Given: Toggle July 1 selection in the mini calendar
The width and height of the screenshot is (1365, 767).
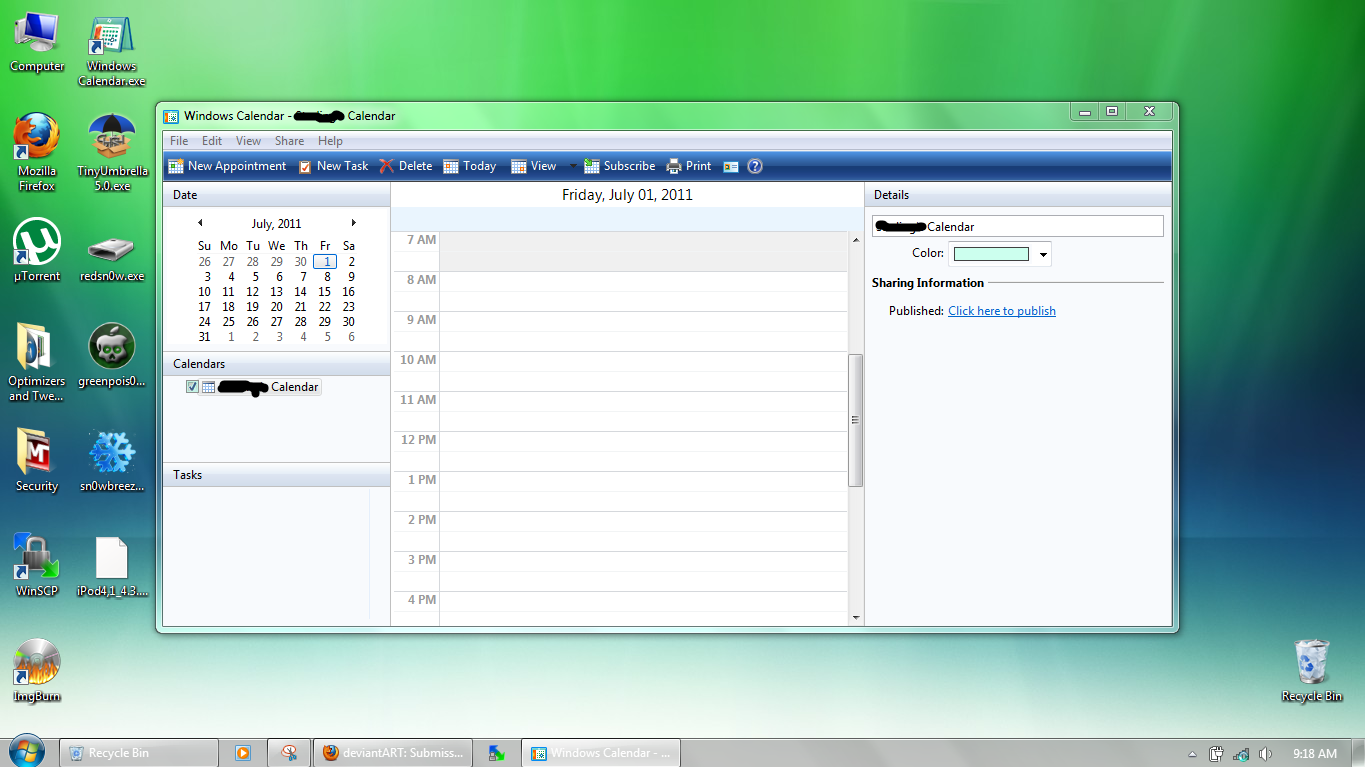Looking at the screenshot, I should click(324, 260).
